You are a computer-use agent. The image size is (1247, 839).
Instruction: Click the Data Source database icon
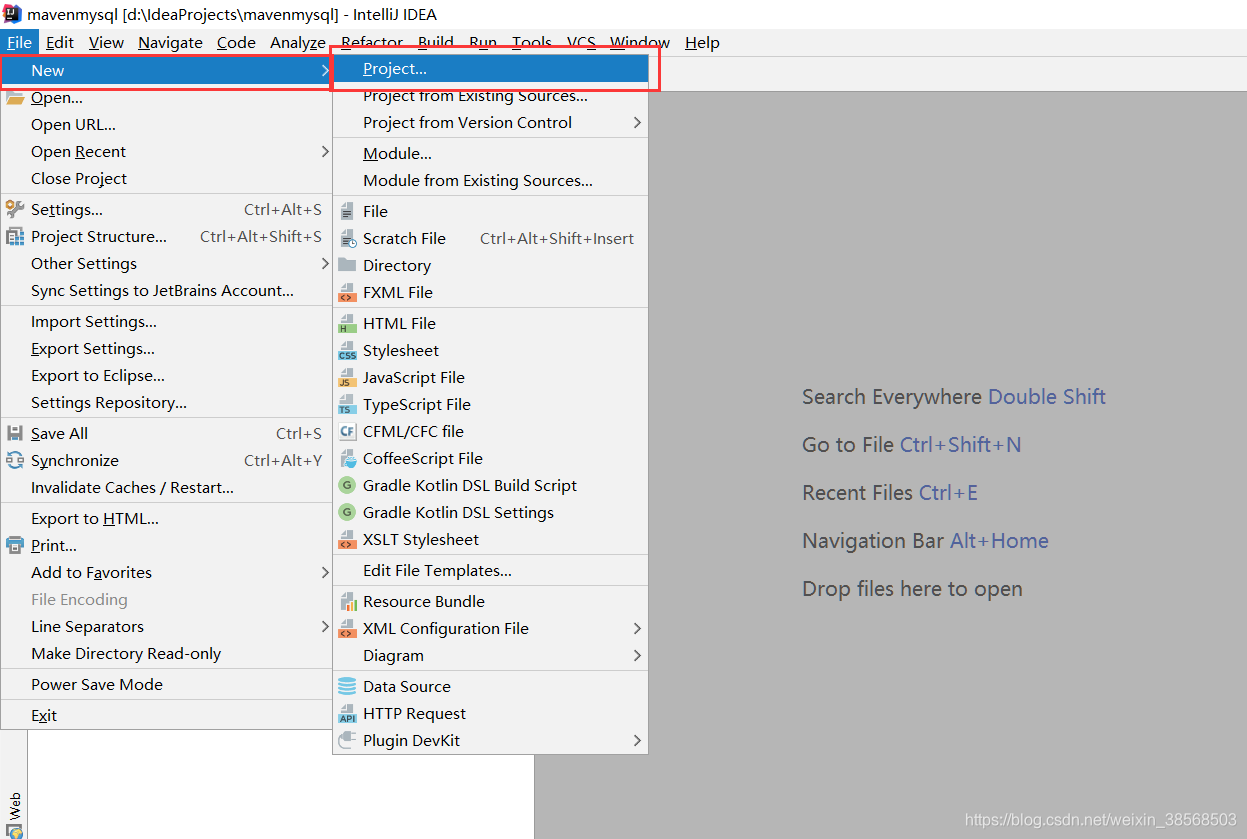pos(347,686)
